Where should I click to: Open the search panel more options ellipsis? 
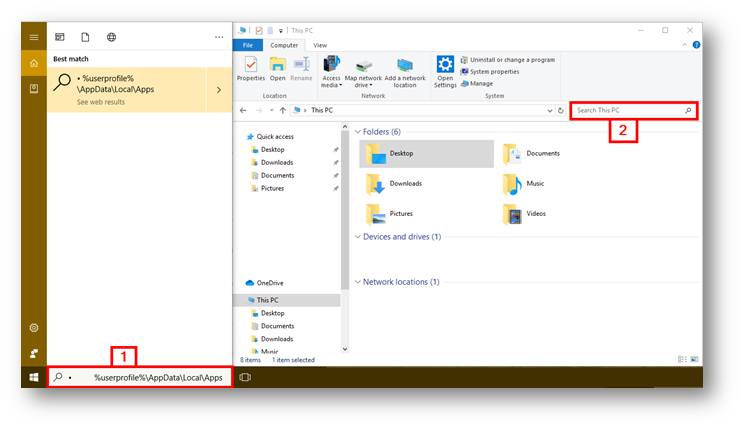pyautogui.click(x=219, y=37)
